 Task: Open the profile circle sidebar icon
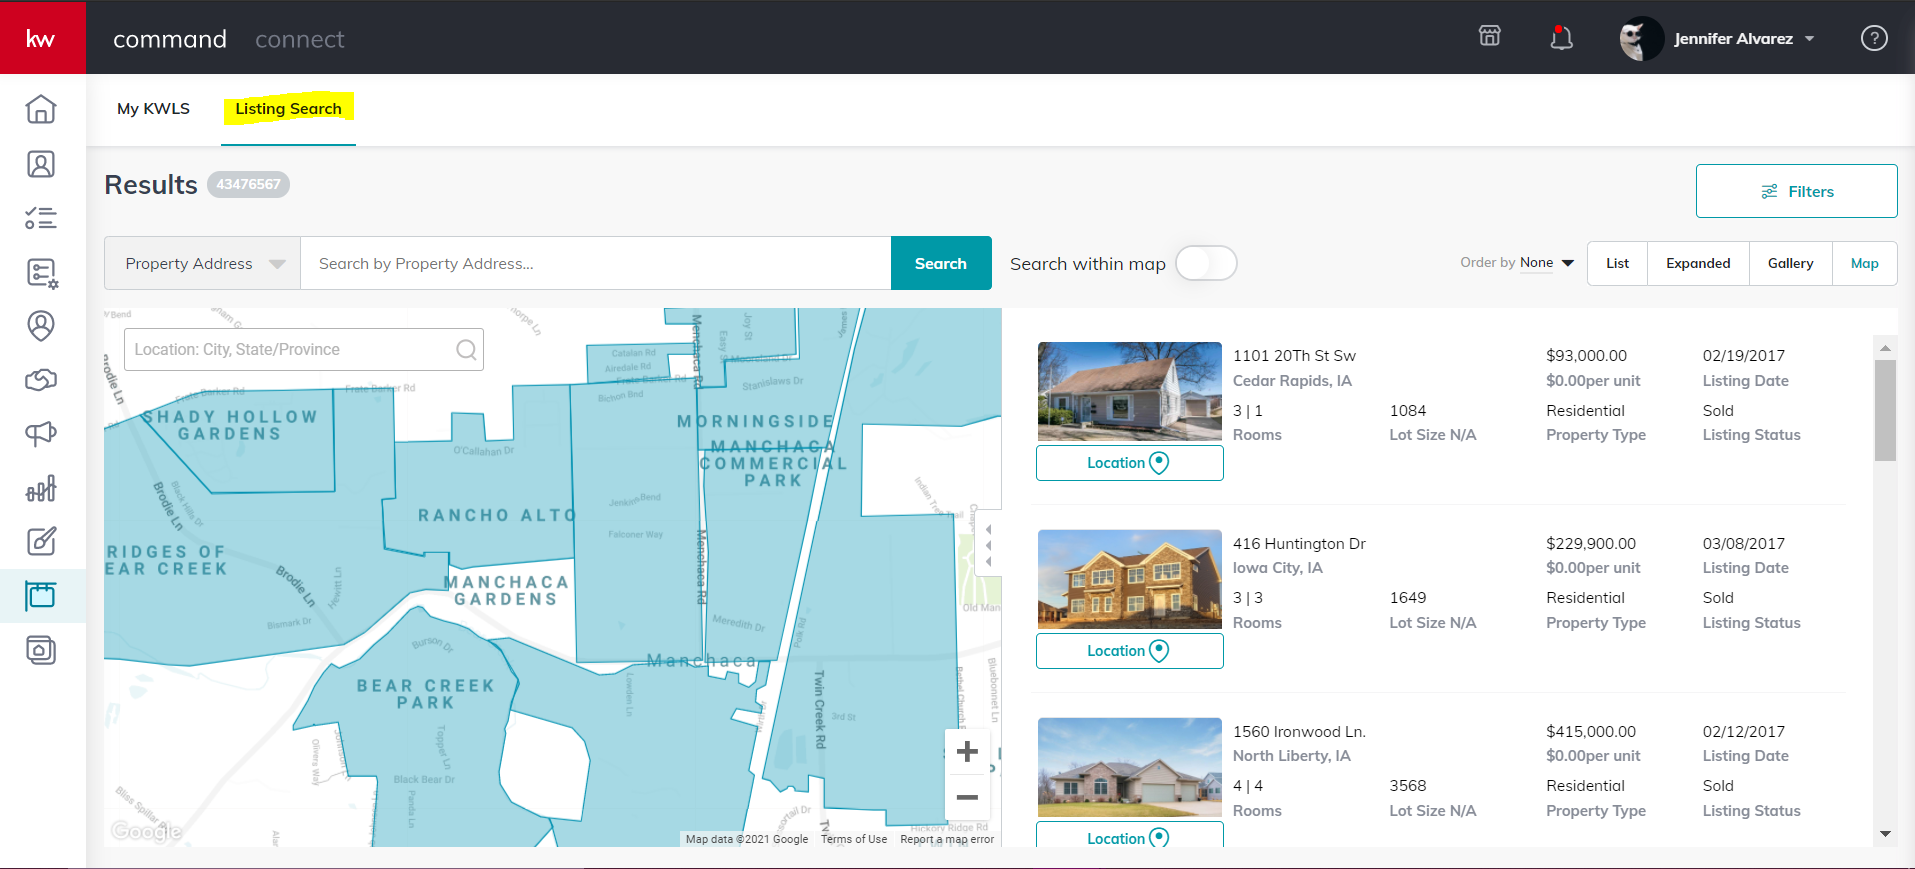[41, 326]
